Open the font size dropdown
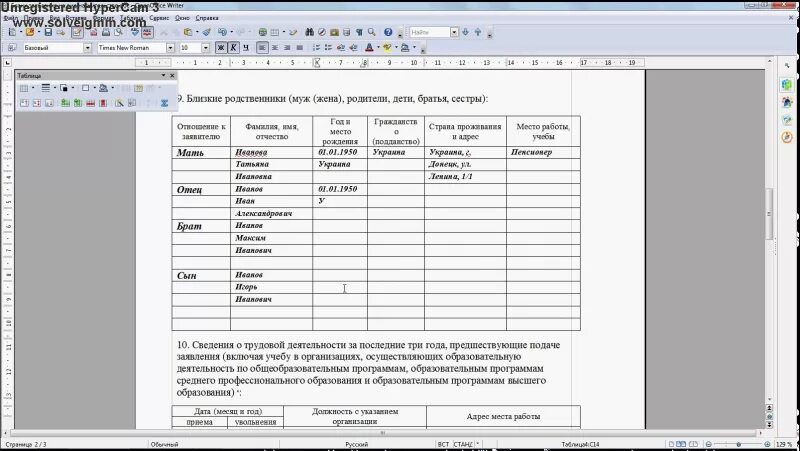 (x=205, y=47)
